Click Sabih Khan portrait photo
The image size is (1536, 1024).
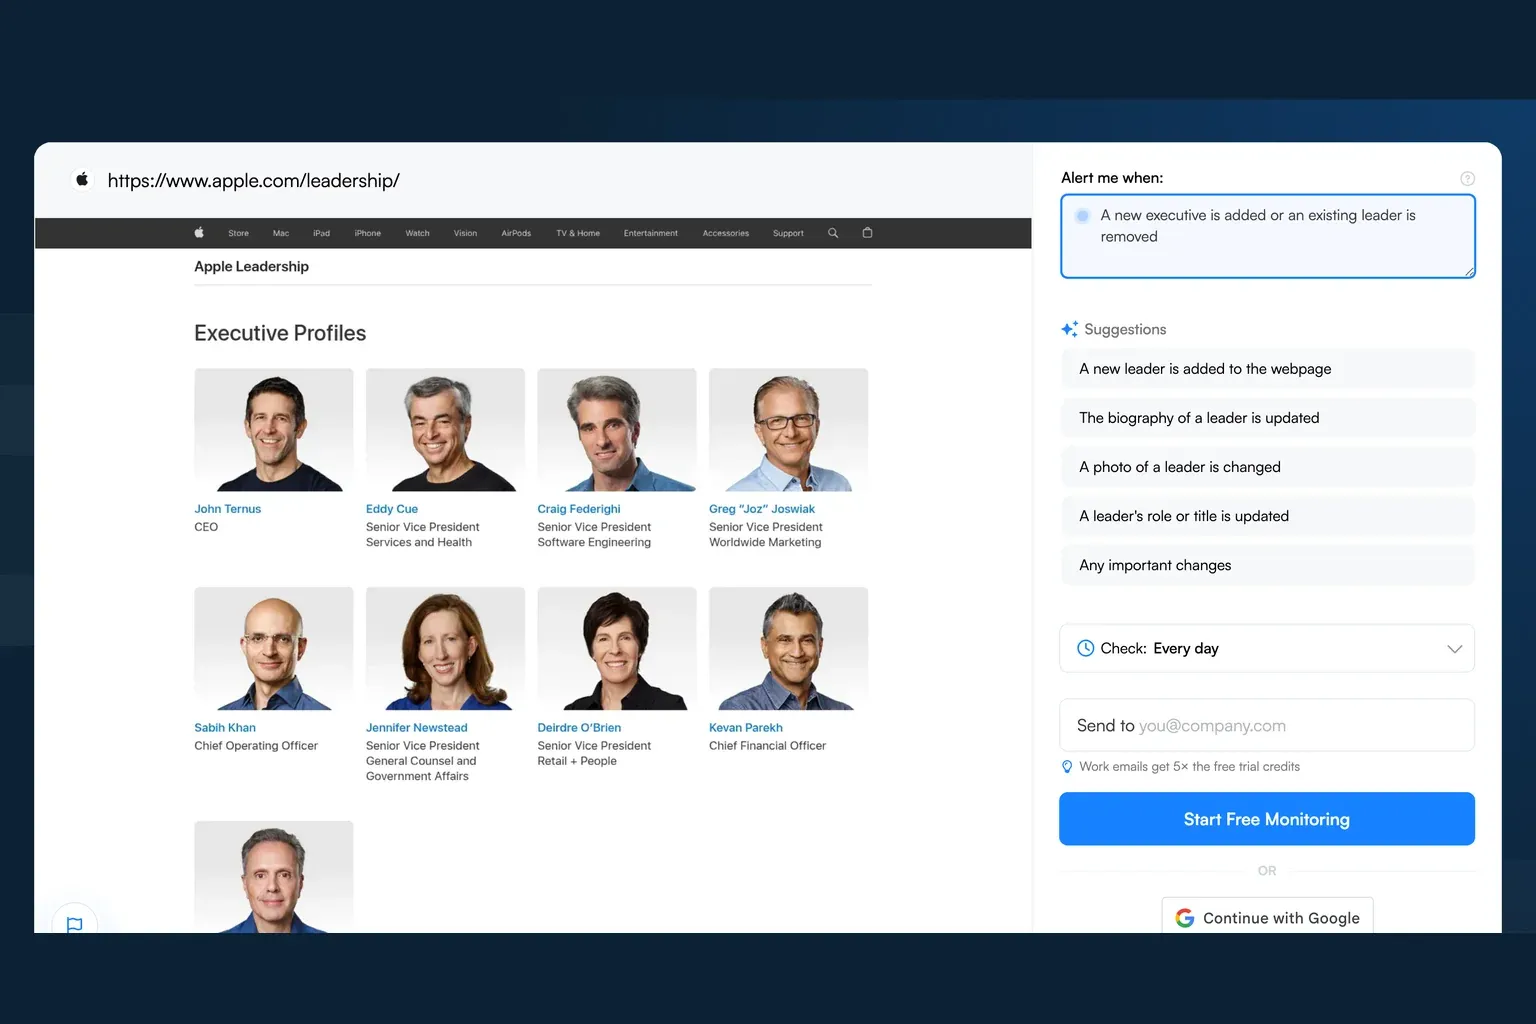pos(274,649)
